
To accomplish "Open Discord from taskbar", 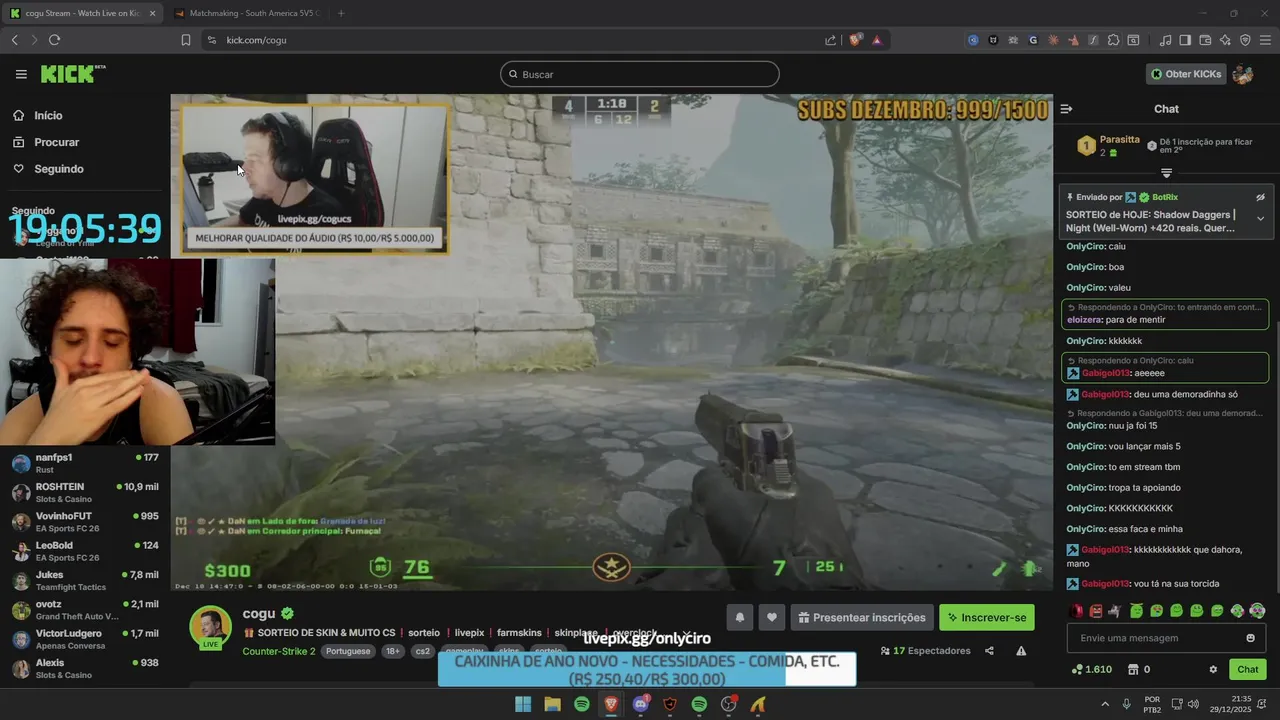I will [641, 704].
